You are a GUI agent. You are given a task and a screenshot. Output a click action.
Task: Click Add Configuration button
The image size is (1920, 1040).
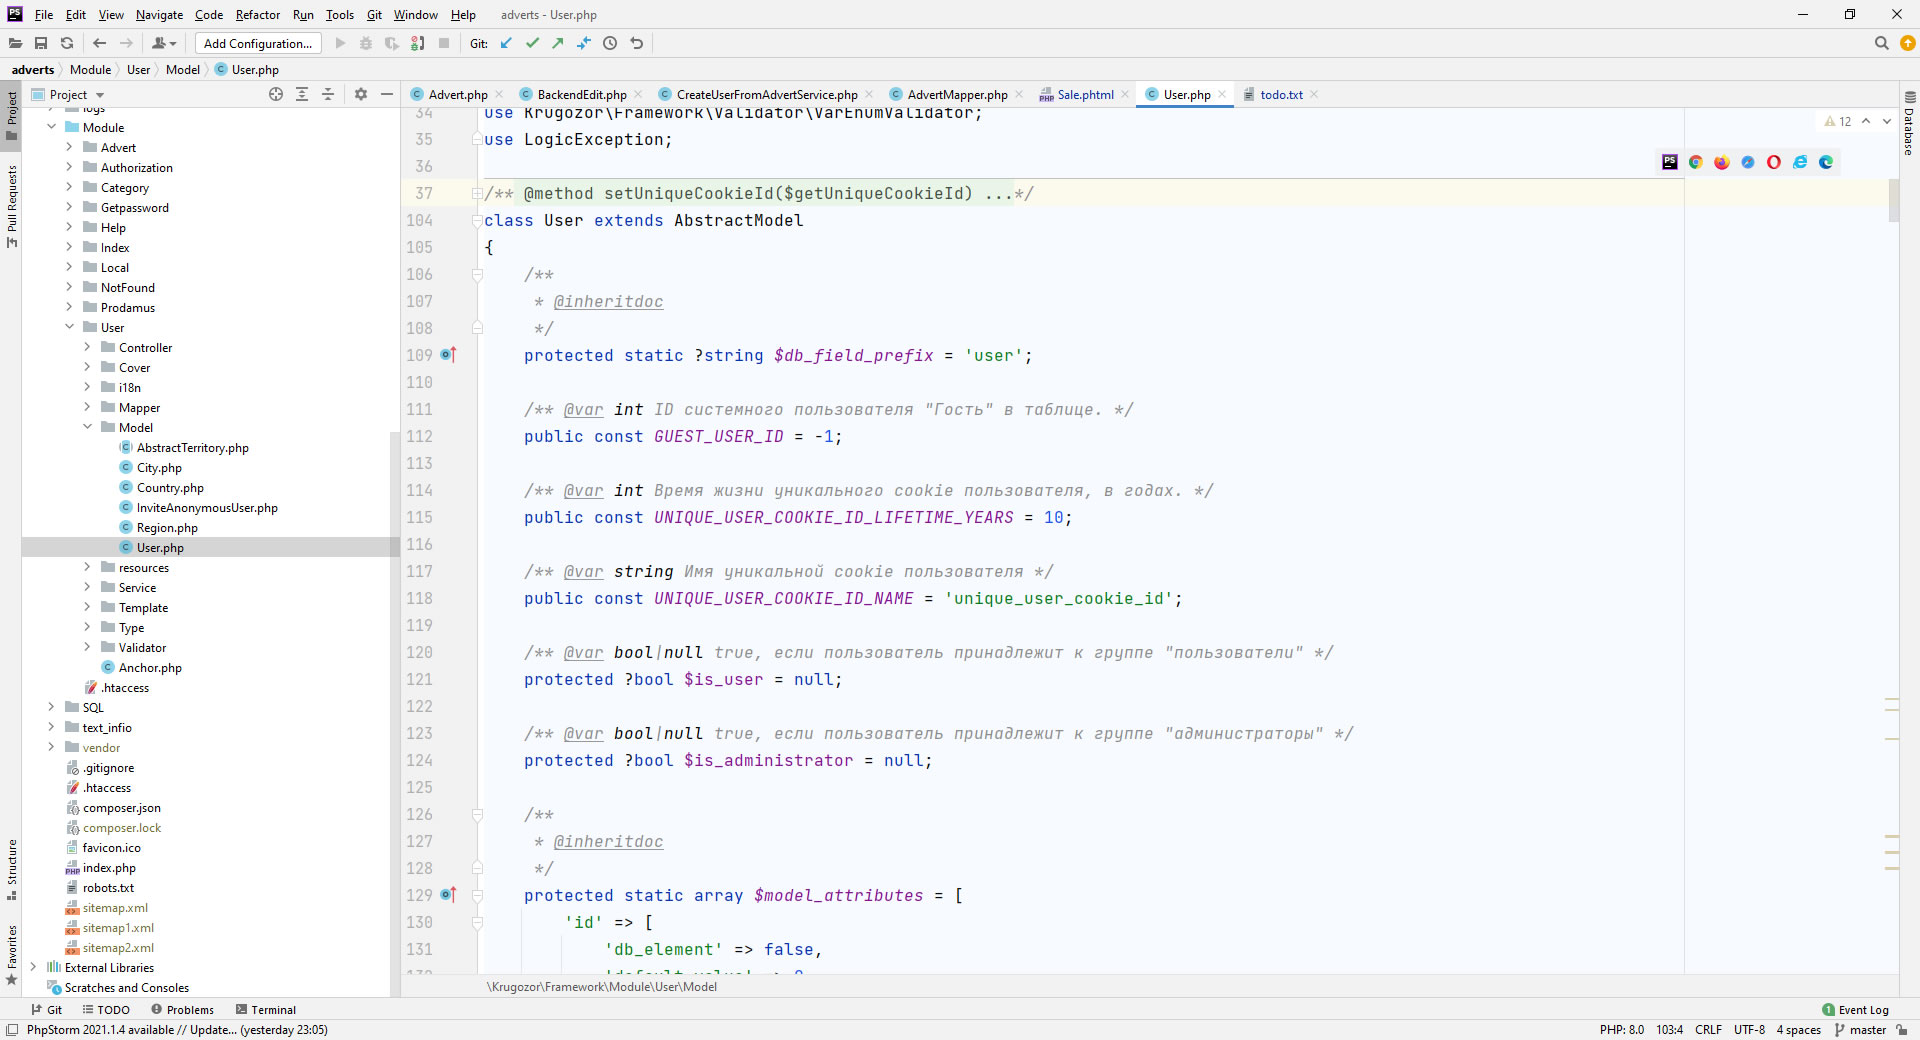pyautogui.click(x=258, y=43)
